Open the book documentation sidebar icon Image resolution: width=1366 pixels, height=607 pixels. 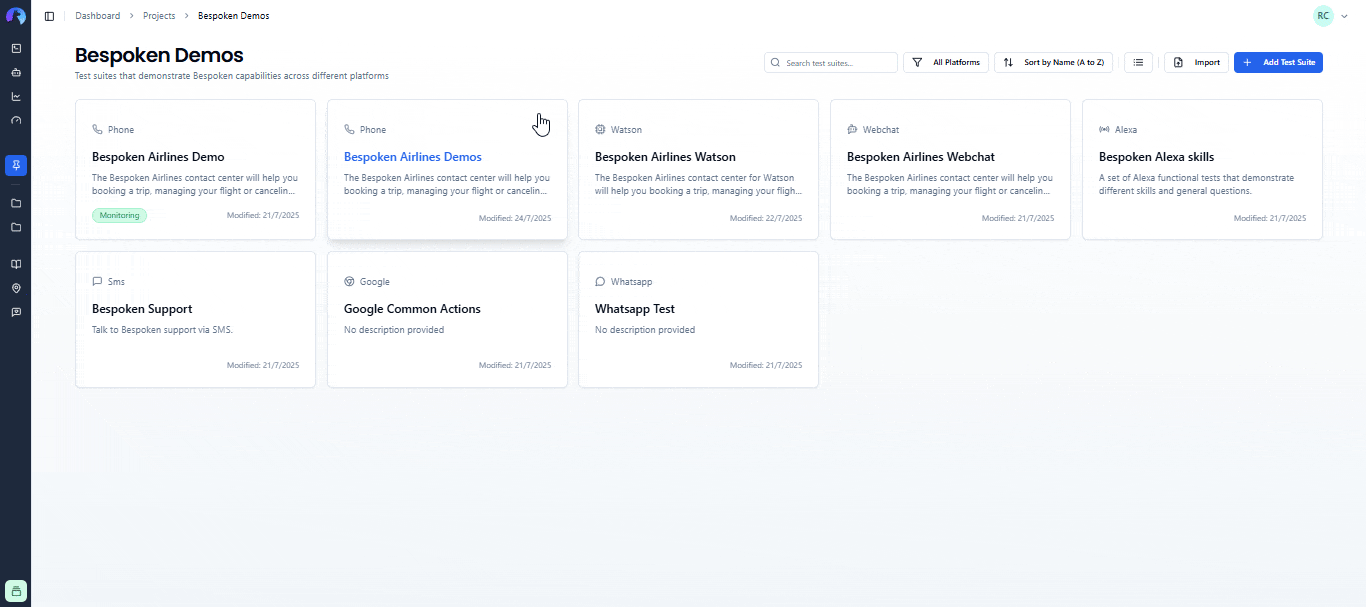16,264
